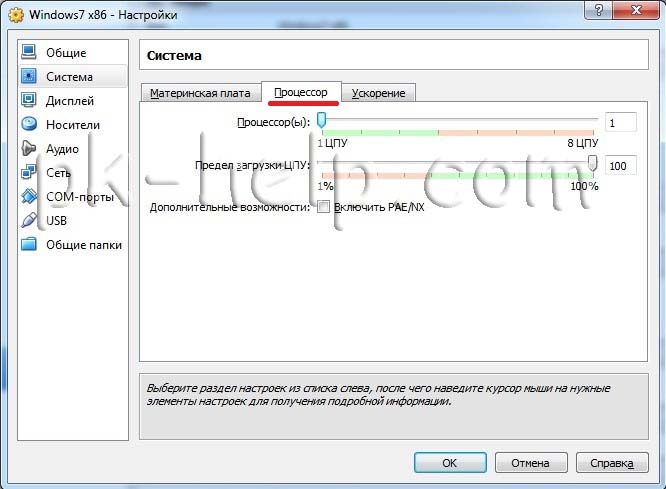Click the settings gear icon in title bar

16,15
